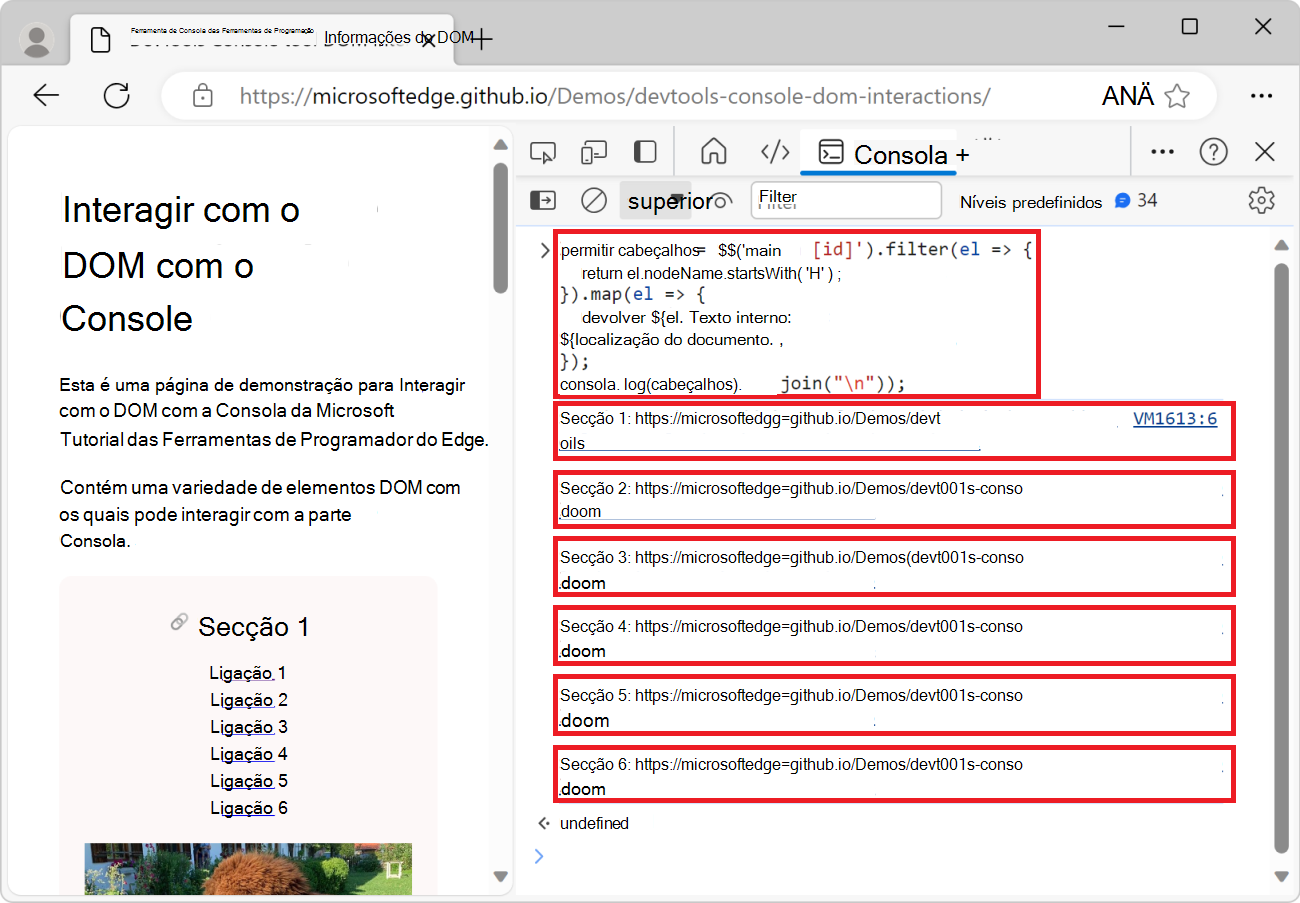Open DevTools activity bar layout toggle
This screenshot has height=903, width=1300.
click(x=645, y=151)
